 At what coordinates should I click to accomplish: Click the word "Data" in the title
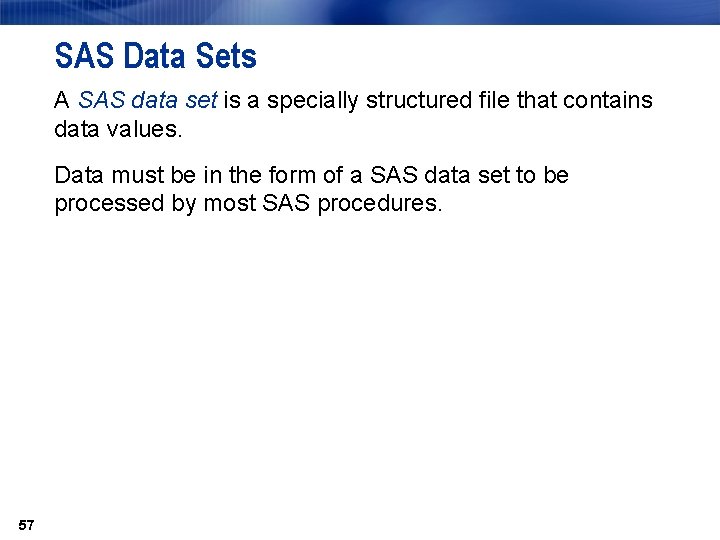[154, 56]
